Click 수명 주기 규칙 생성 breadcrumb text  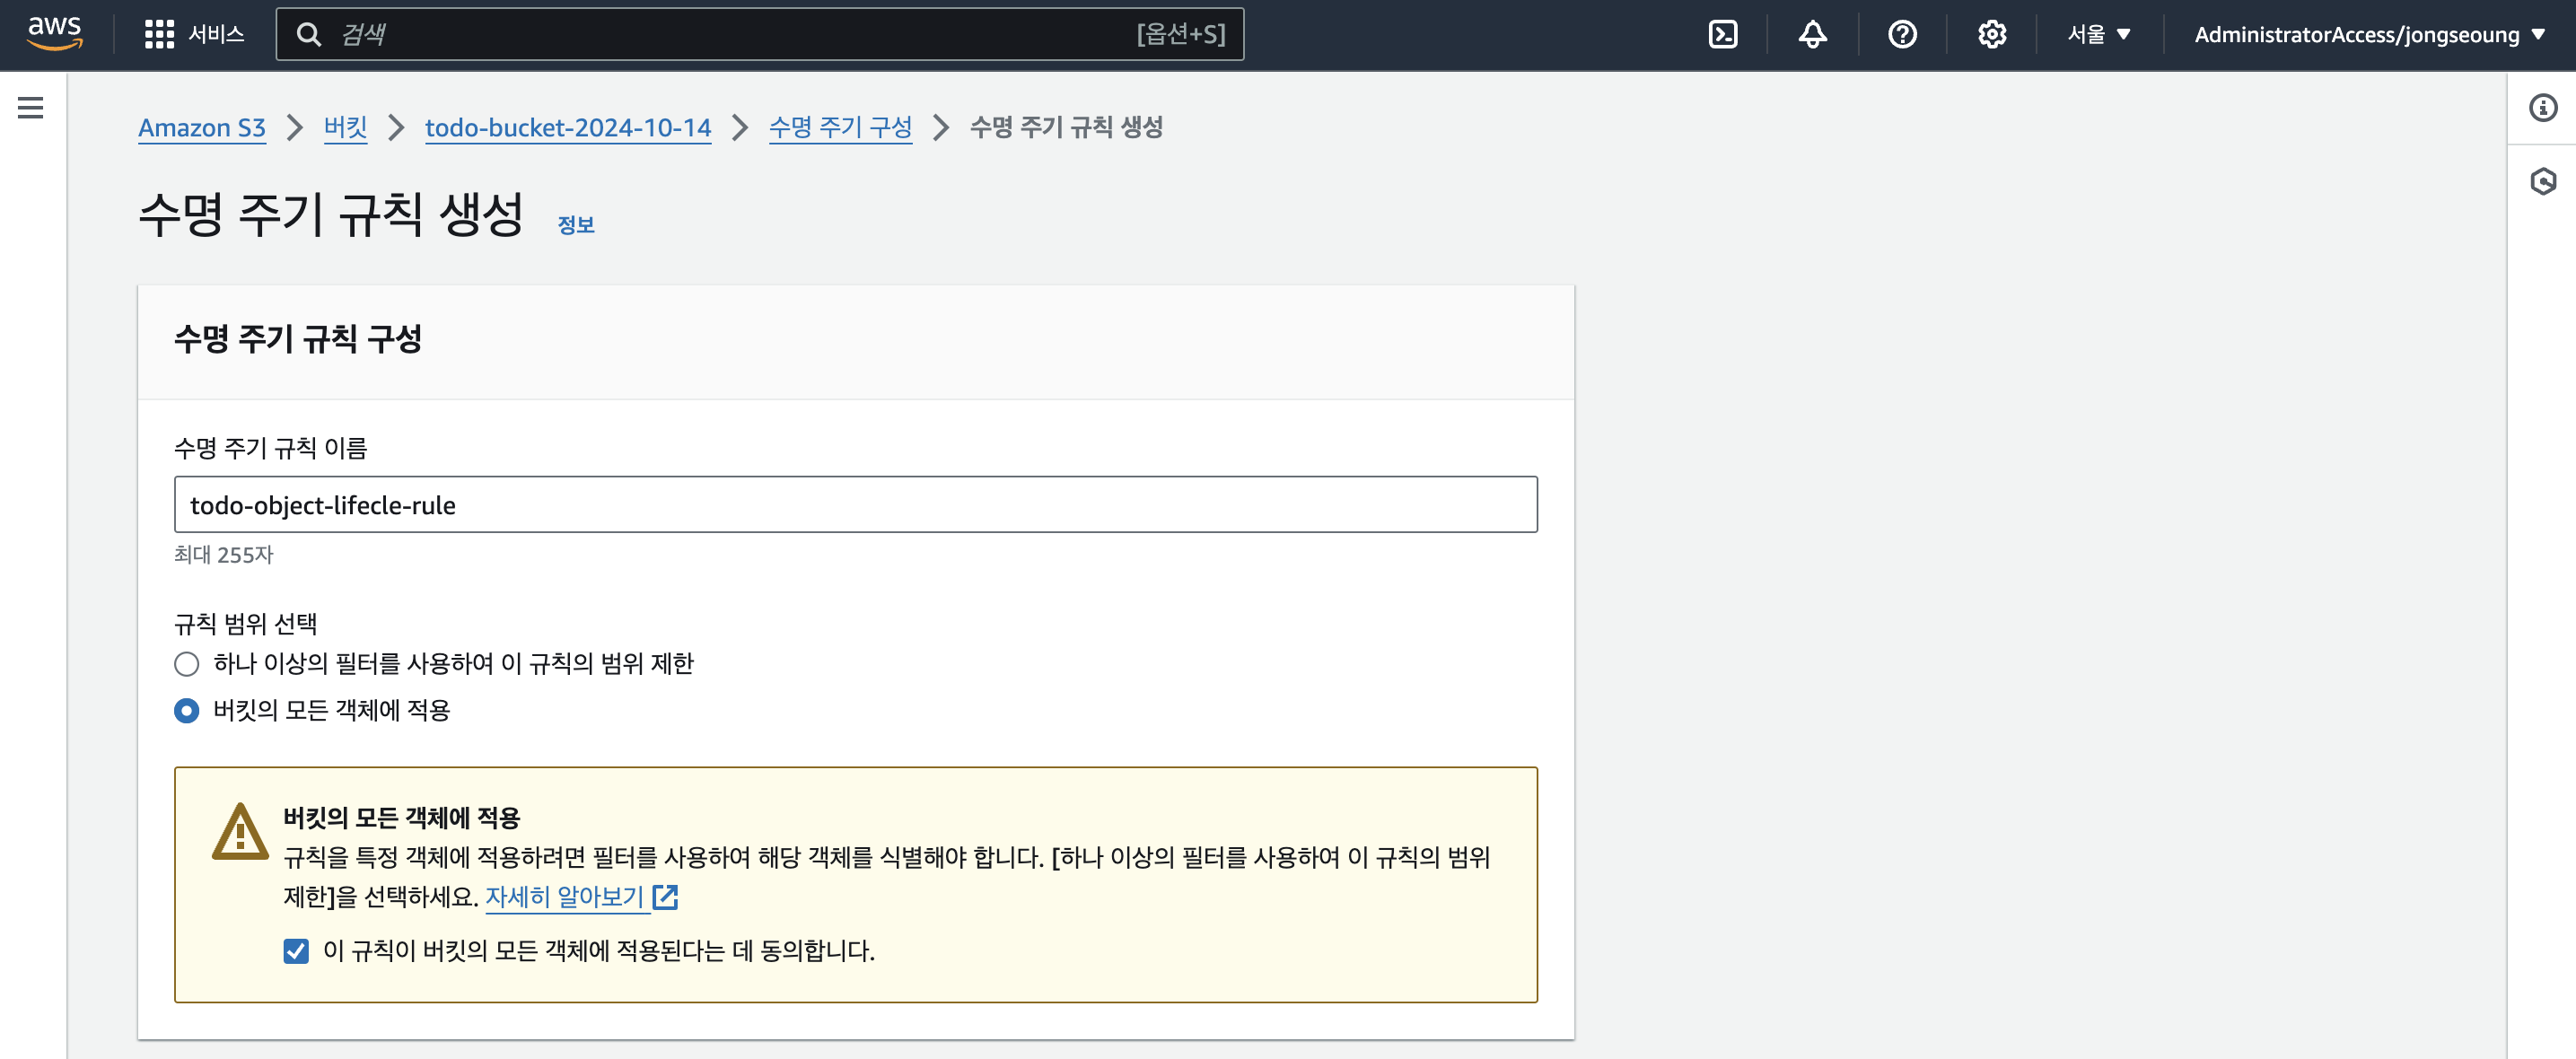[1066, 127]
